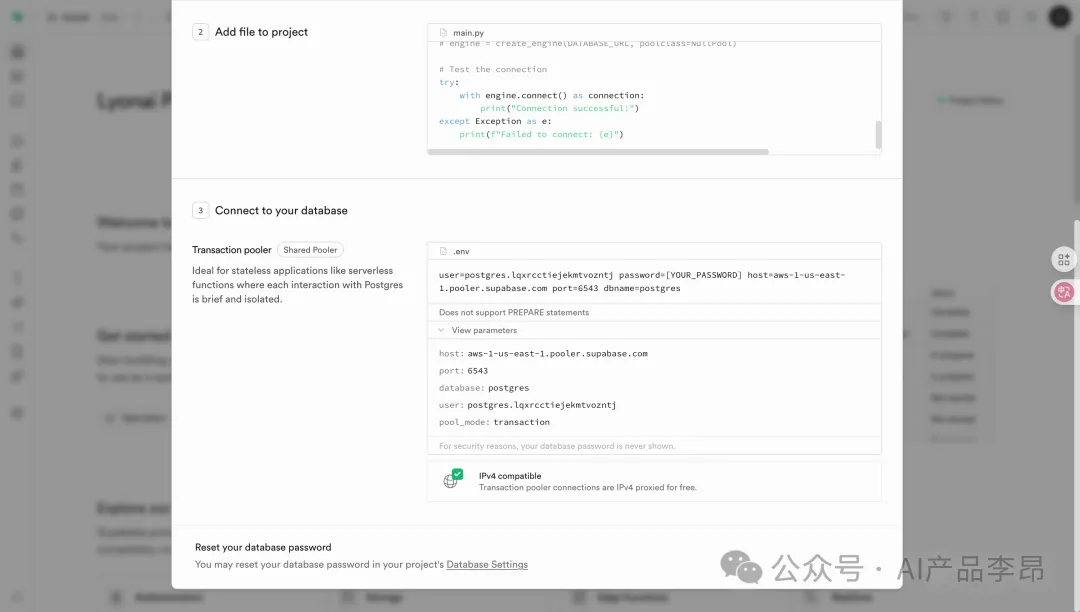Click the IPv4 compatible globe icon
This screenshot has width=1080, height=612.
(x=451, y=481)
